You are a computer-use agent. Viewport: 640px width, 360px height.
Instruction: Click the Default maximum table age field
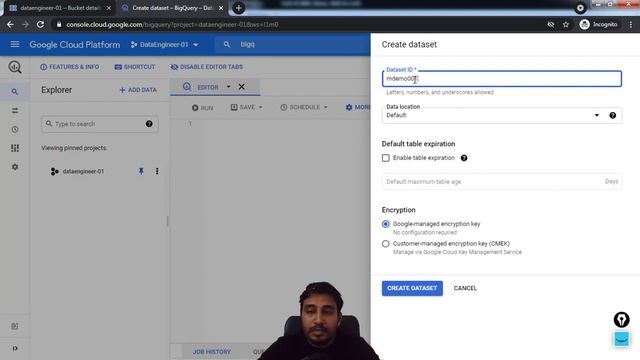(501, 181)
